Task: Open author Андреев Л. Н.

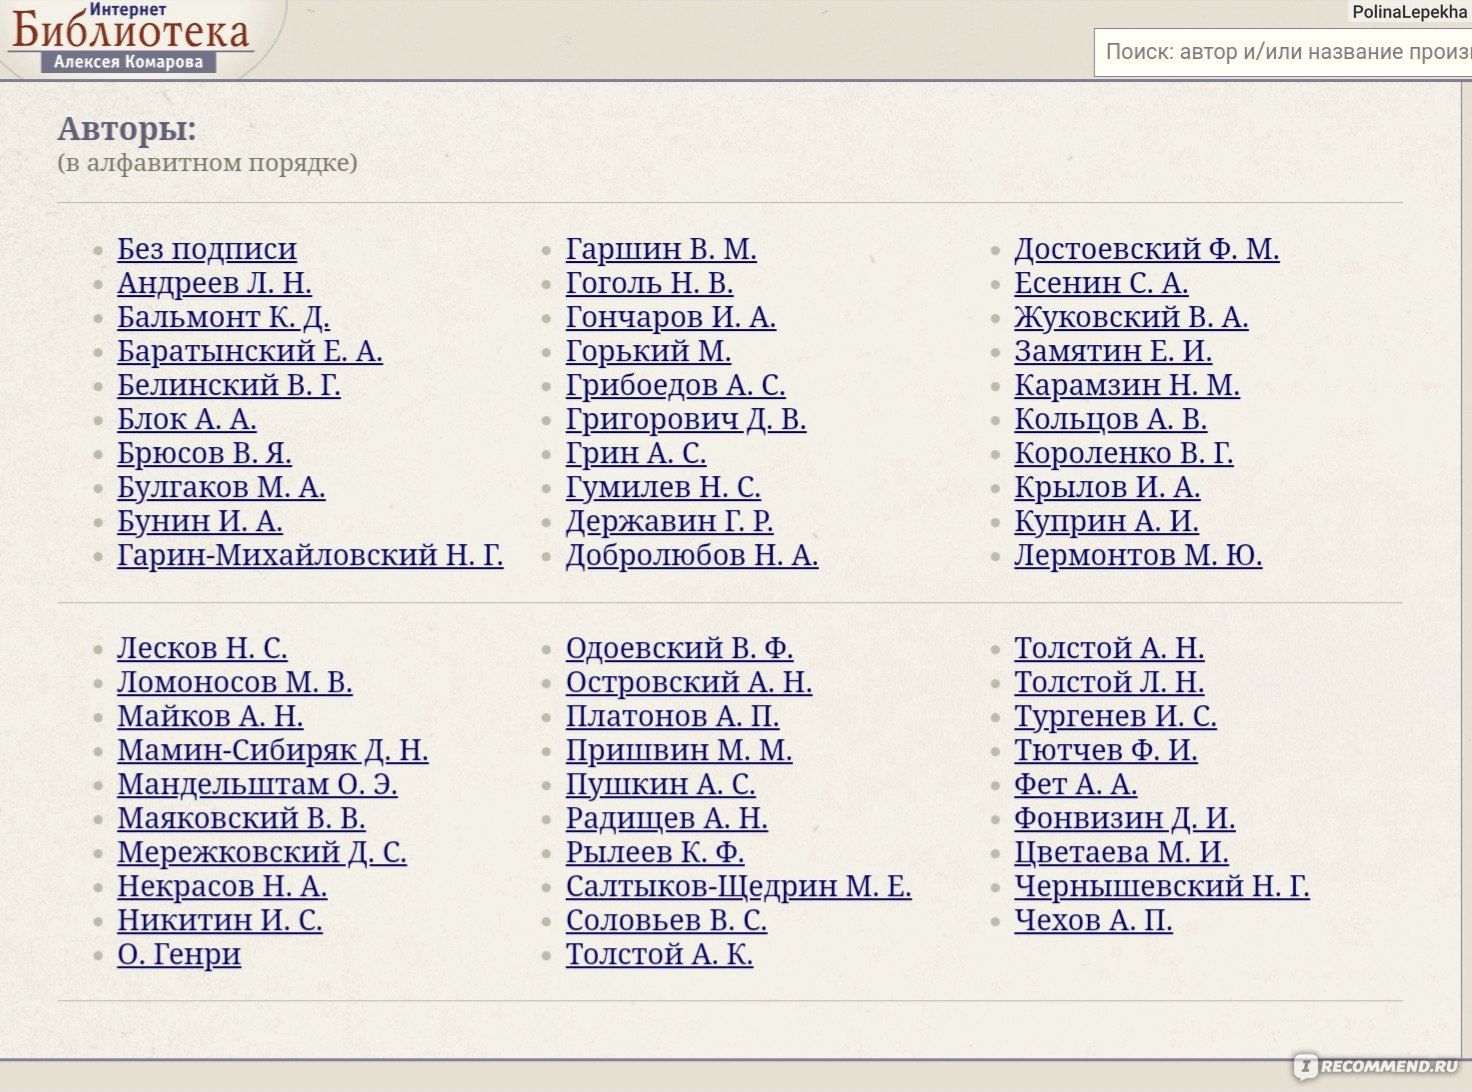Action: pos(214,283)
